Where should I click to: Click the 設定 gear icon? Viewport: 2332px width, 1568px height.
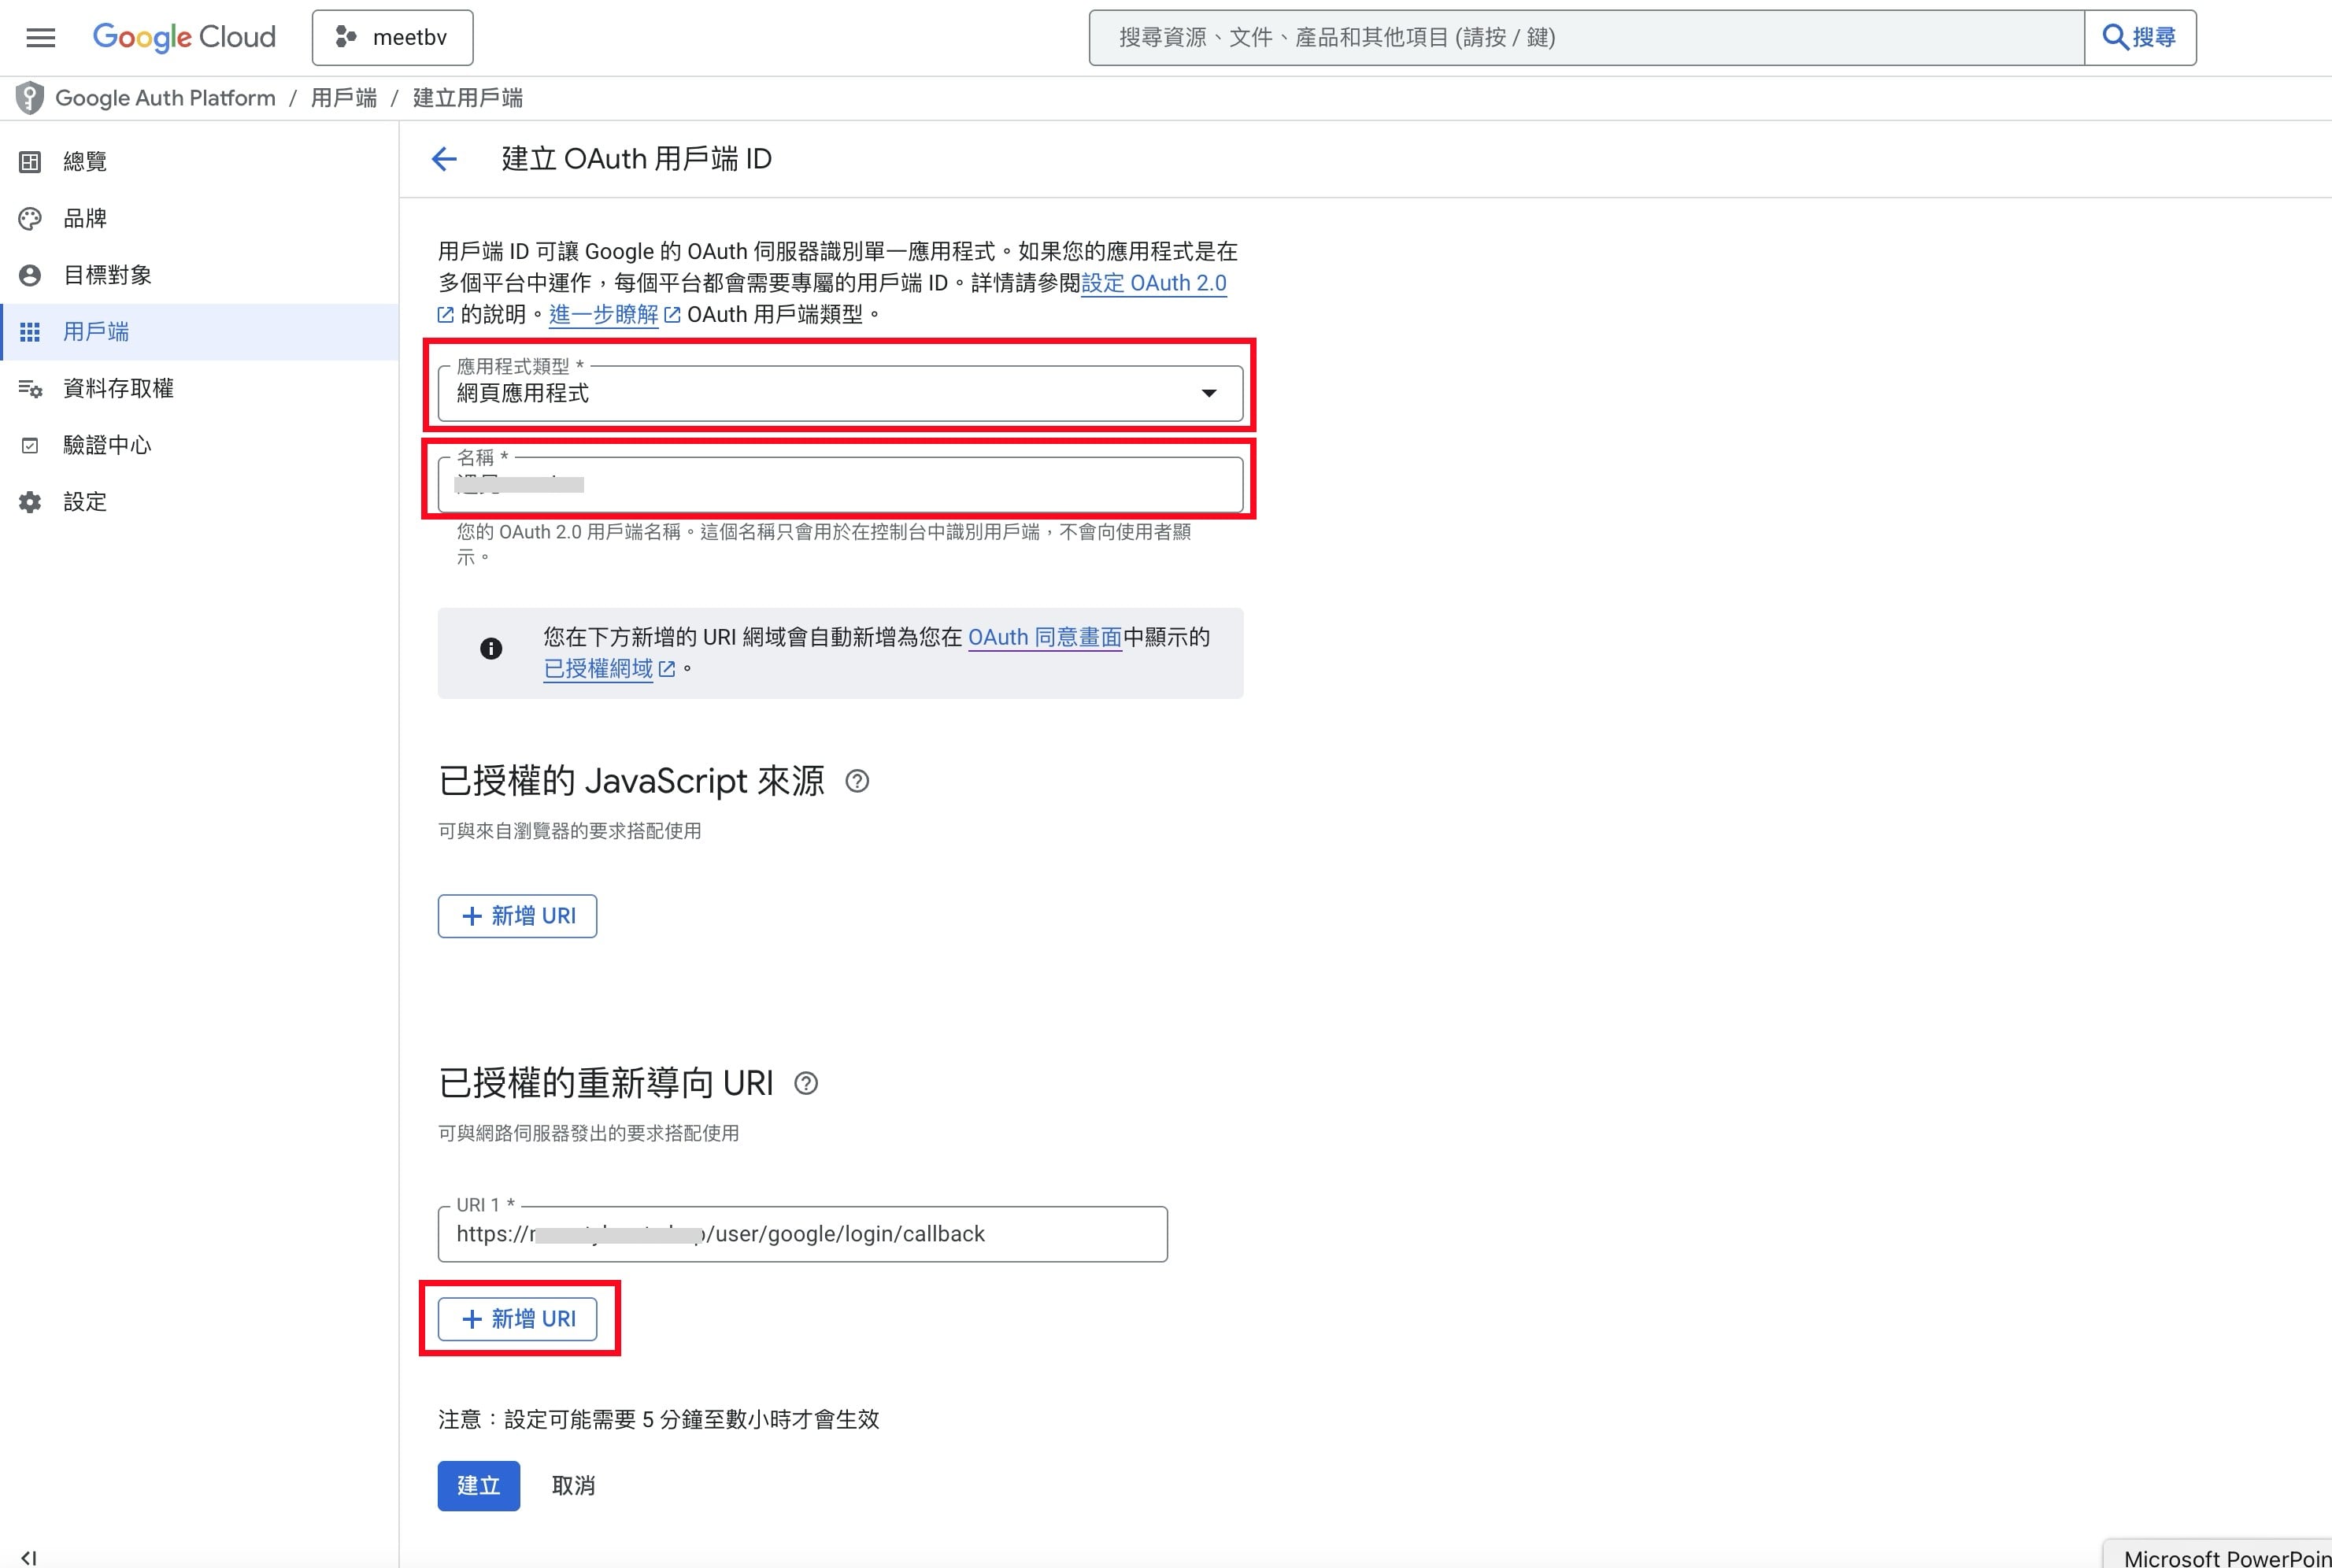(30, 502)
